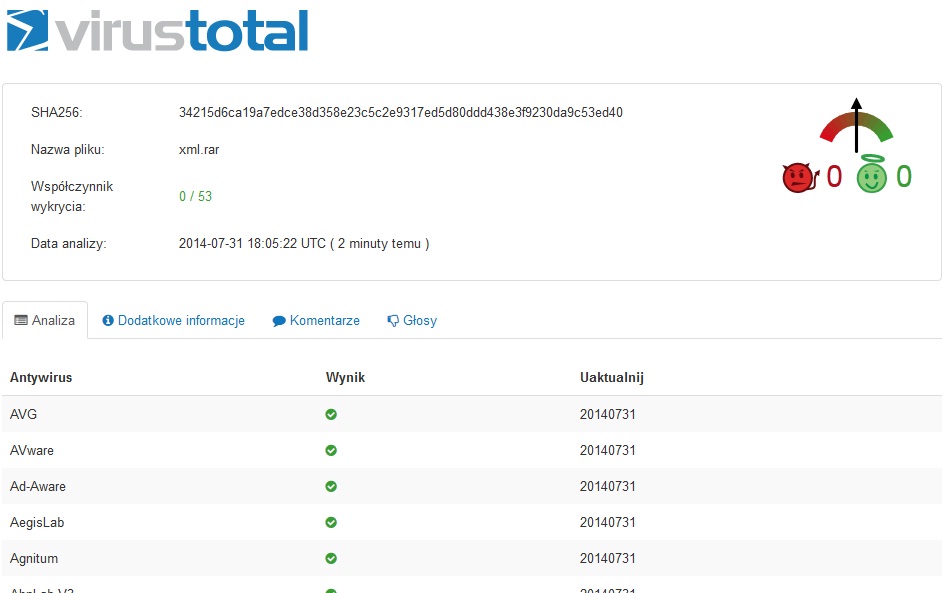Image resolution: width=943 pixels, height=593 pixels.
Task: Click the detection ratio 0 / 53
Action: [195, 196]
